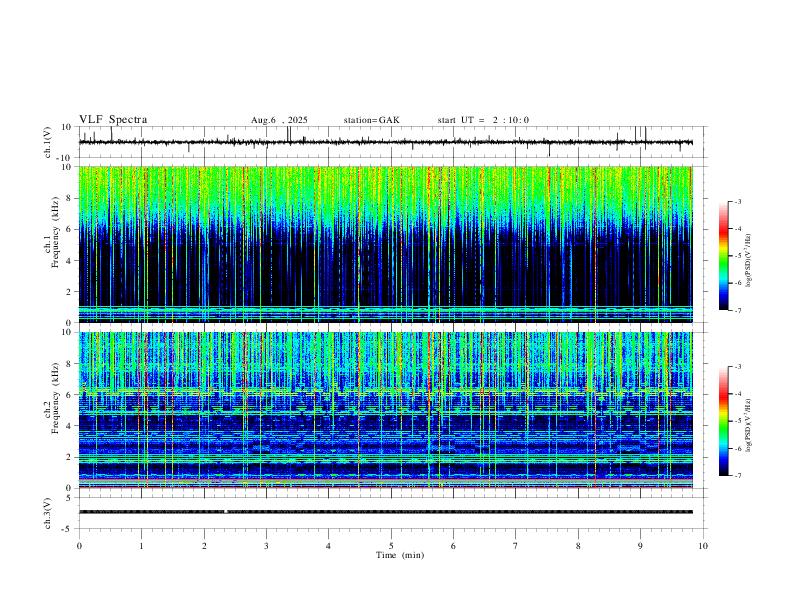The width and height of the screenshot is (792, 612).
Task: Click the "-6" tick on ch.1 color bar
Action: tap(737, 283)
